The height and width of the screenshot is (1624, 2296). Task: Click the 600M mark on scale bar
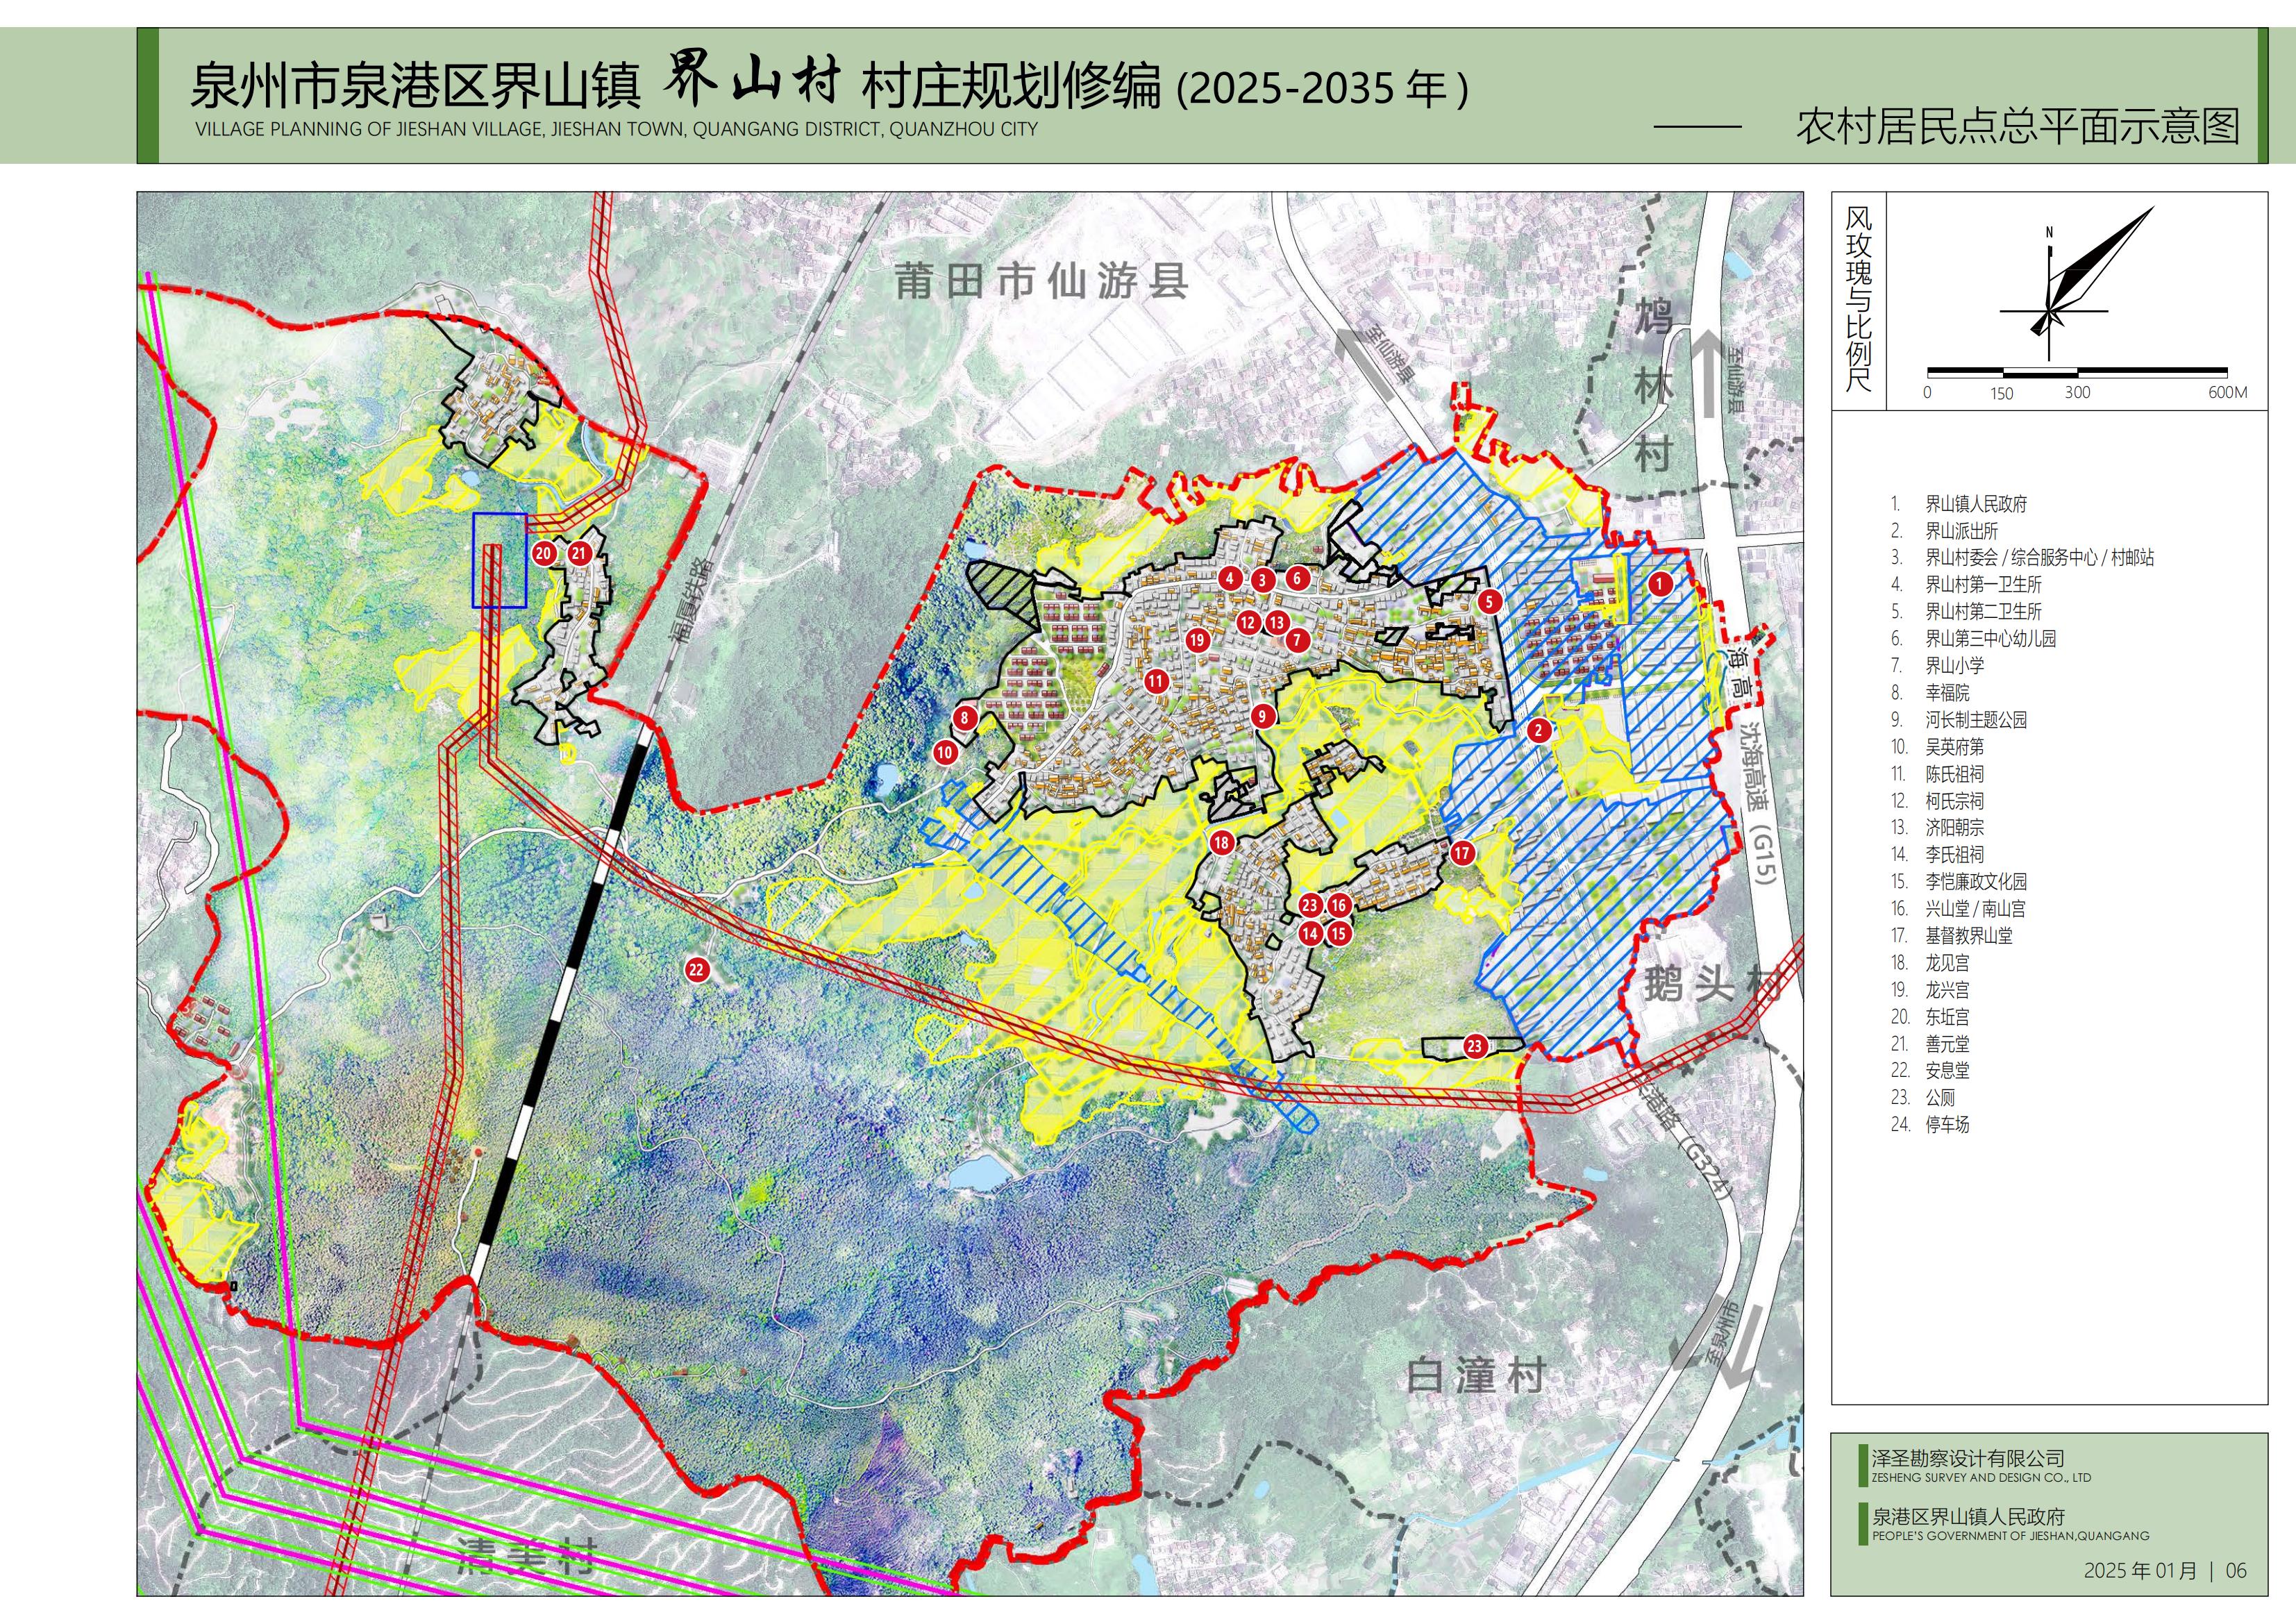click(2227, 393)
